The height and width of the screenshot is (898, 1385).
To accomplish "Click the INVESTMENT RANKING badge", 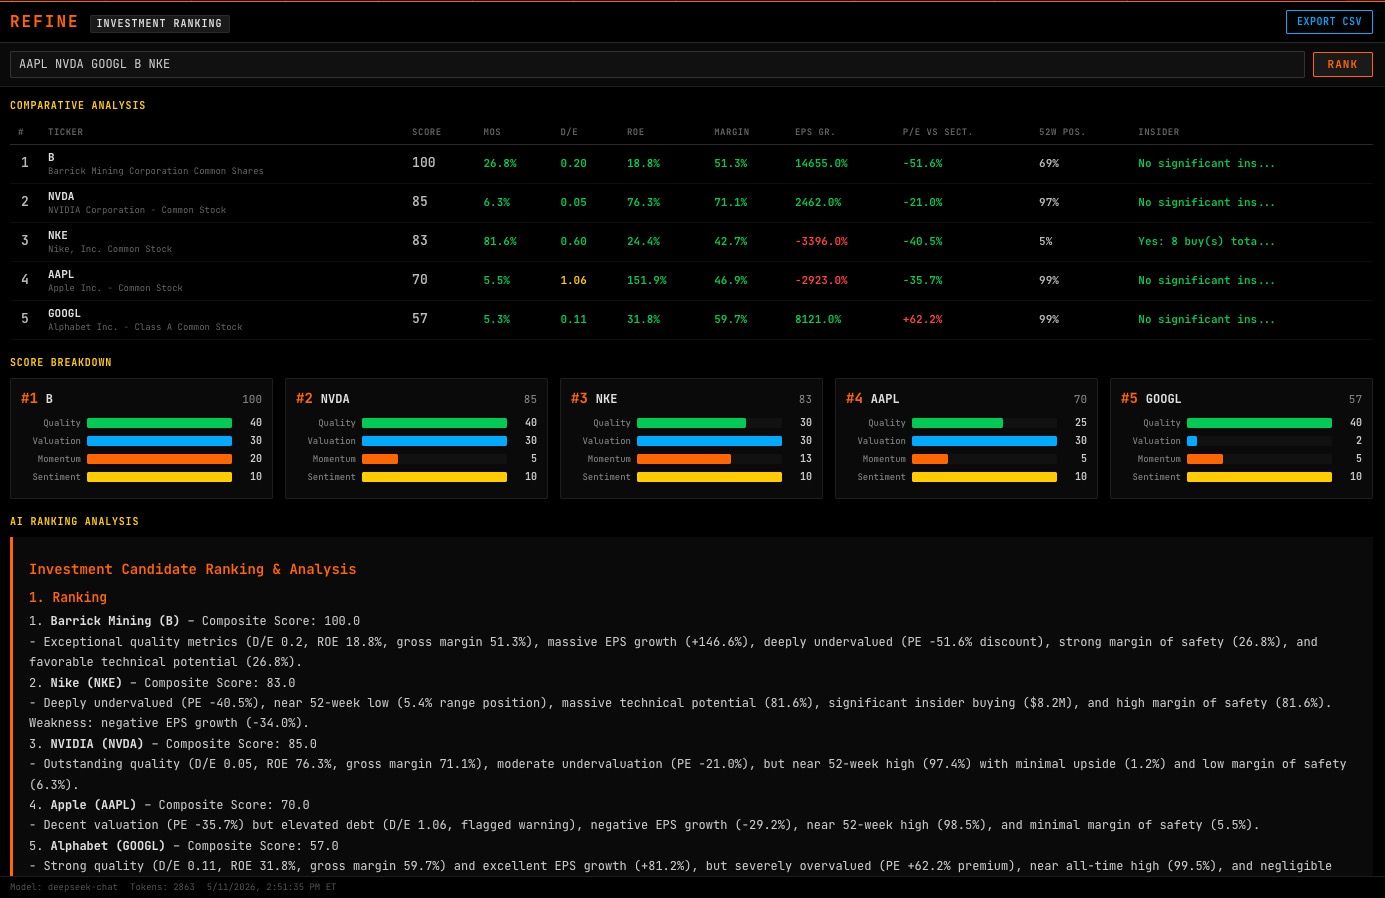I will point(159,23).
